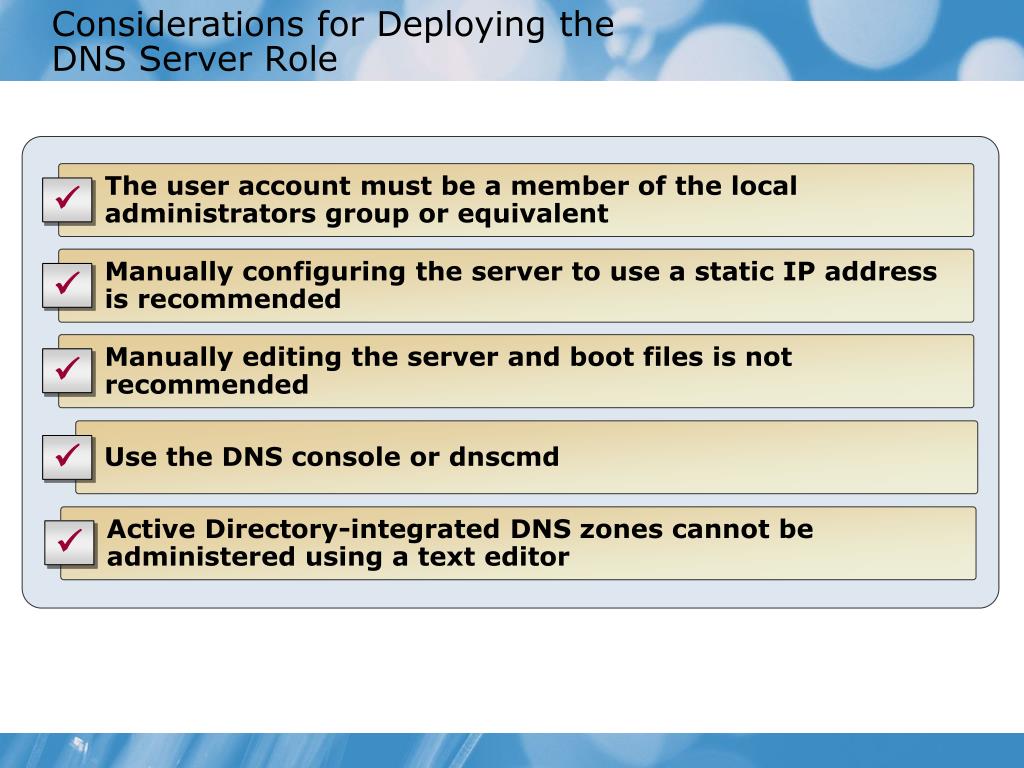Click text "Active Directory-integrated DNS zones cannot be"
The height and width of the screenshot is (768, 1024).
460,529
